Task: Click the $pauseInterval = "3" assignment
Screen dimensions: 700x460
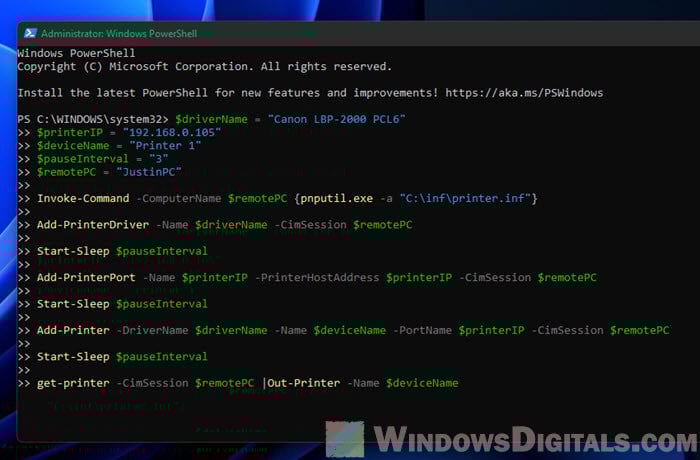Action: (103, 159)
